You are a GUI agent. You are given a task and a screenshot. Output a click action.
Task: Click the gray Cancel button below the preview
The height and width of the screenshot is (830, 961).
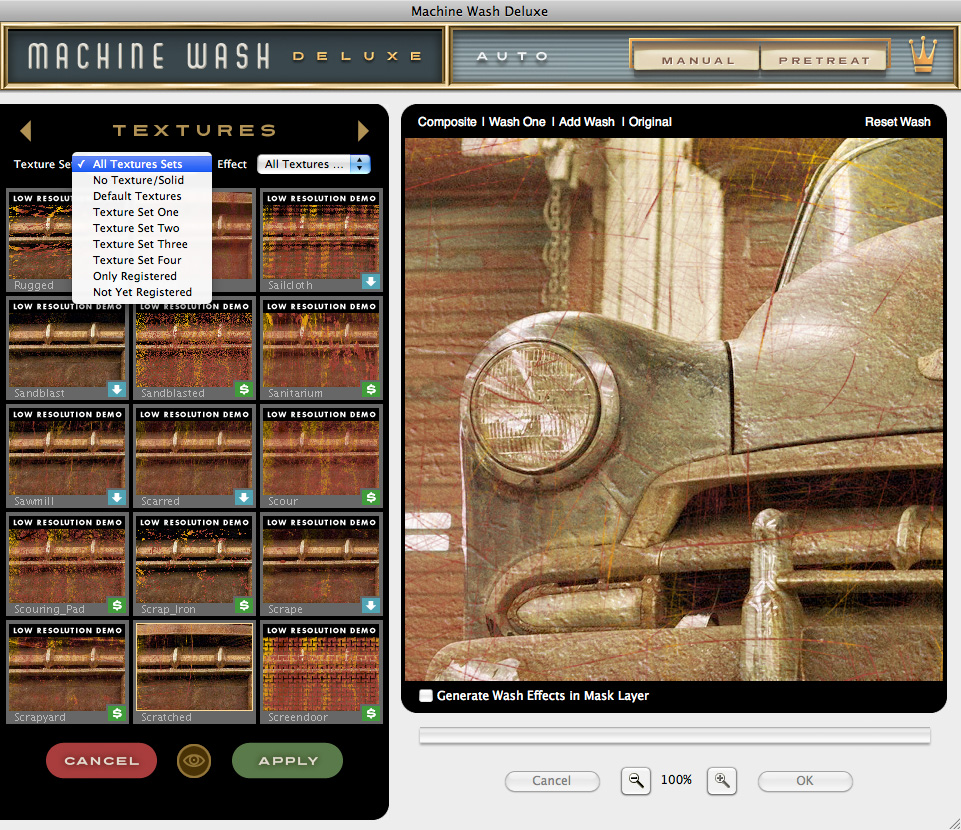coord(552,781)
